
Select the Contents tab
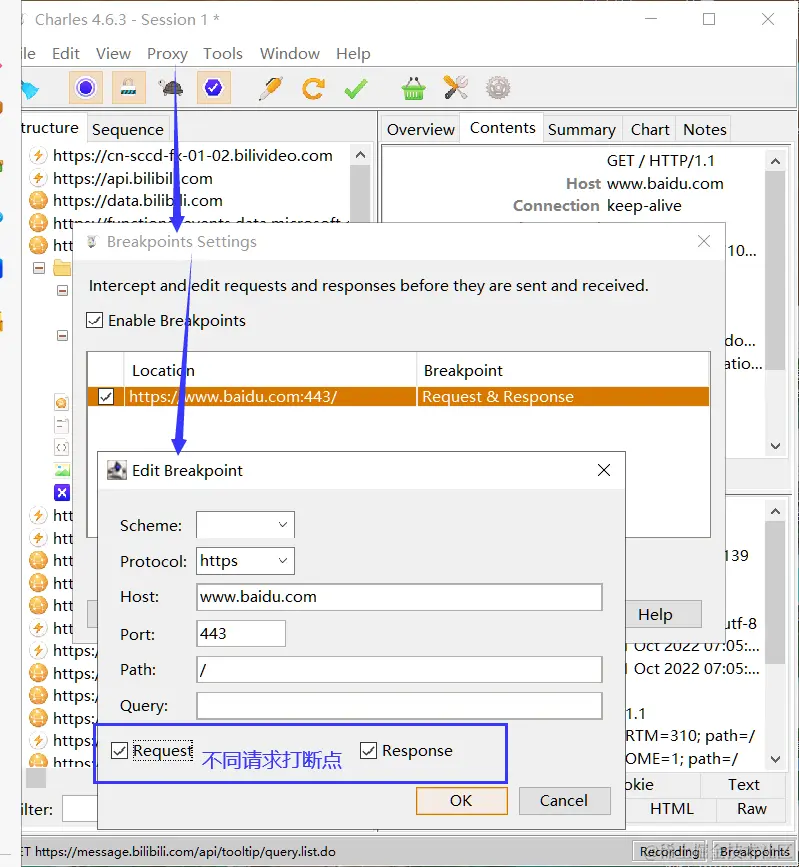503,128
